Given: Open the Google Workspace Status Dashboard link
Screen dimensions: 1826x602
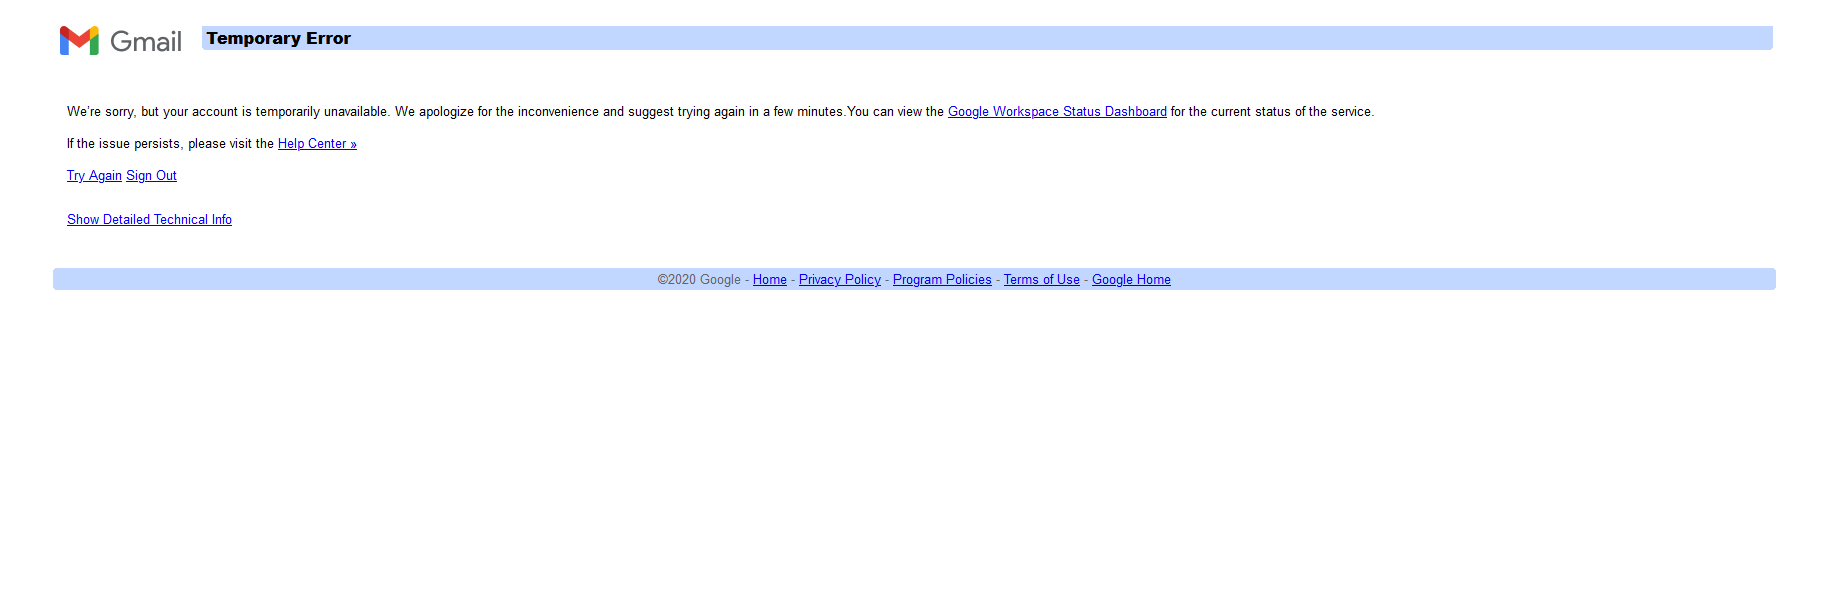Looking at the screenshot, I should 1057,112.
